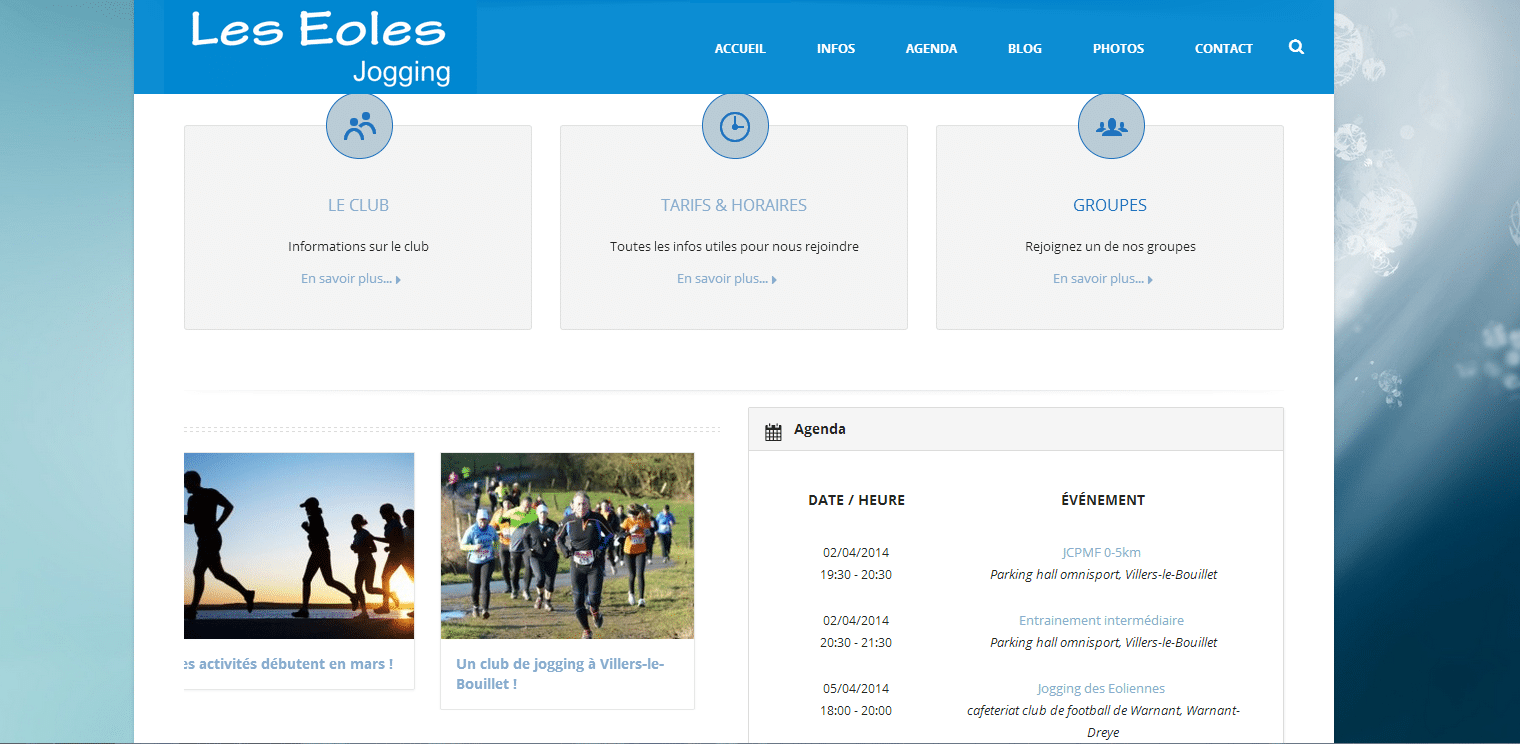Click the Le Club people icon
Image resolution: width=1520 pixels, height=744 pixels.
(x=359, y=126)
